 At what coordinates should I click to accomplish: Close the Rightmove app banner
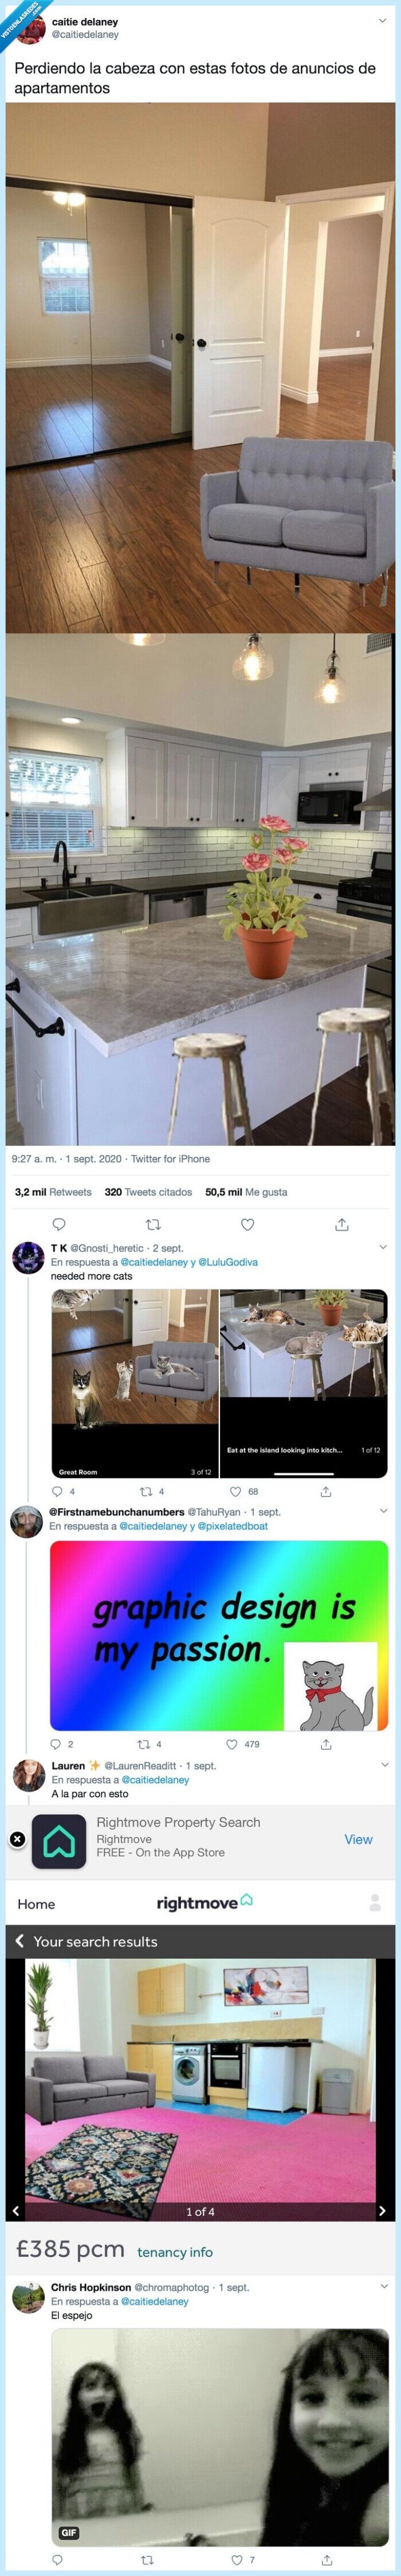tap(17, 1838)
